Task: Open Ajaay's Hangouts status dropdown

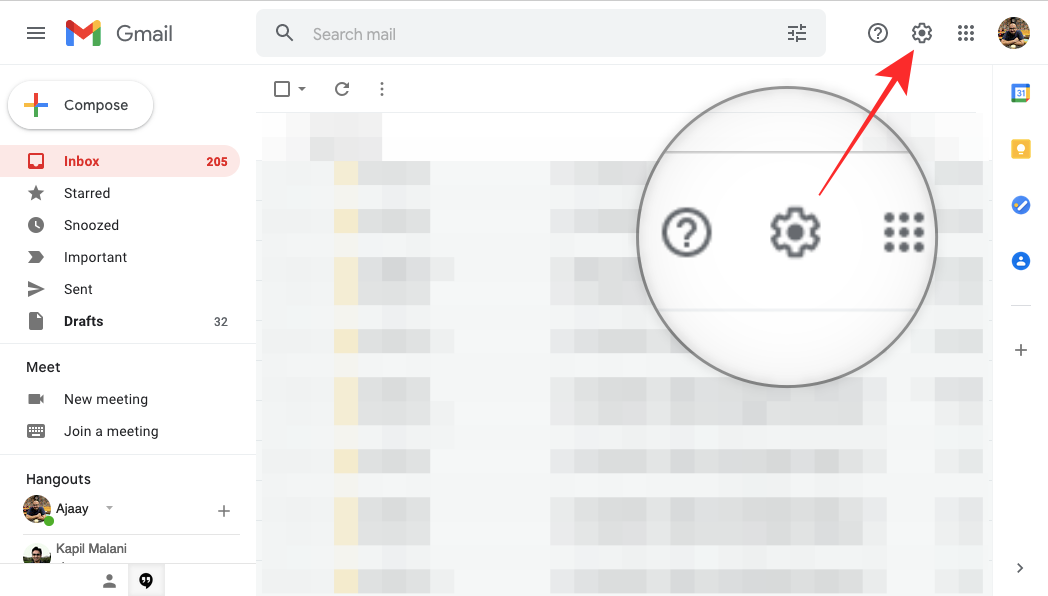Action: point(110,508)
